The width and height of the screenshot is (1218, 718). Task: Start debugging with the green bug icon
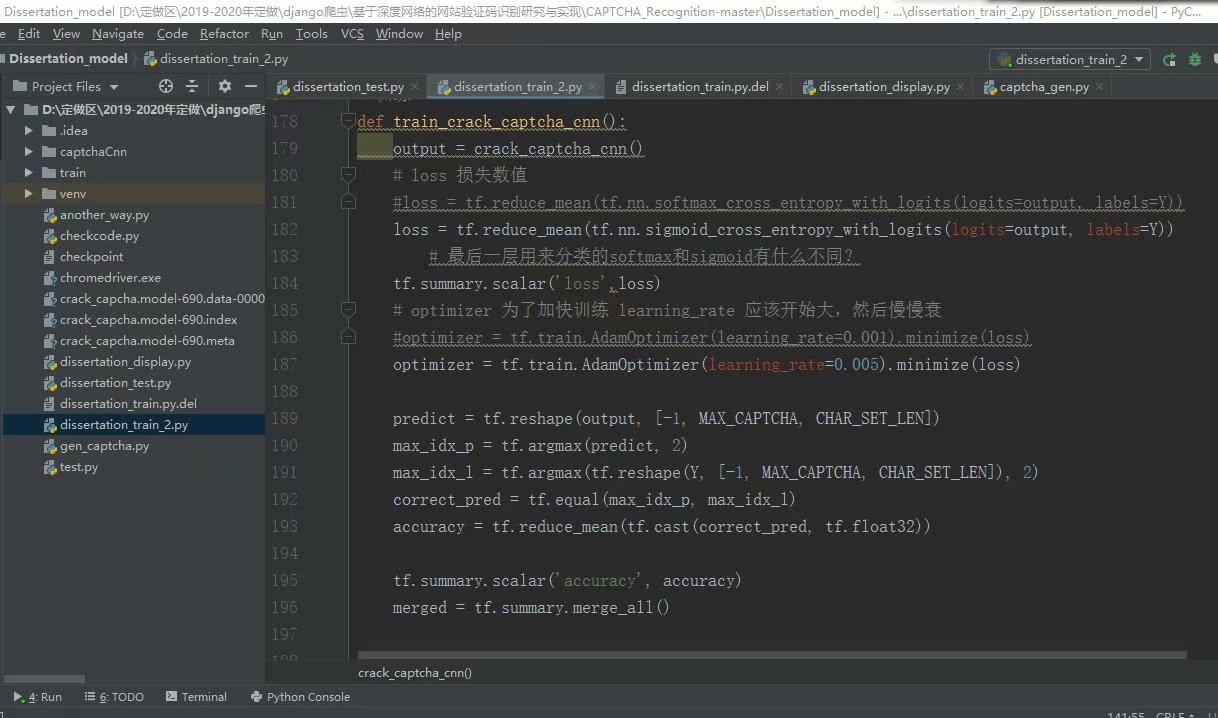[x=1194, y=60]
